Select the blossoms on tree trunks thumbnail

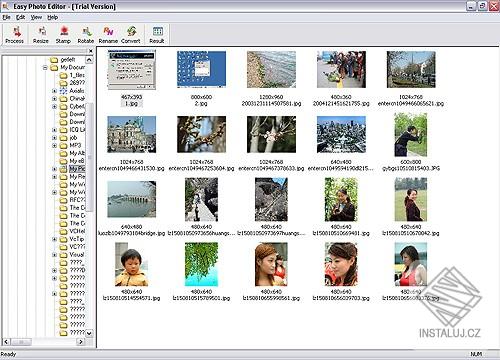(271, 134)
